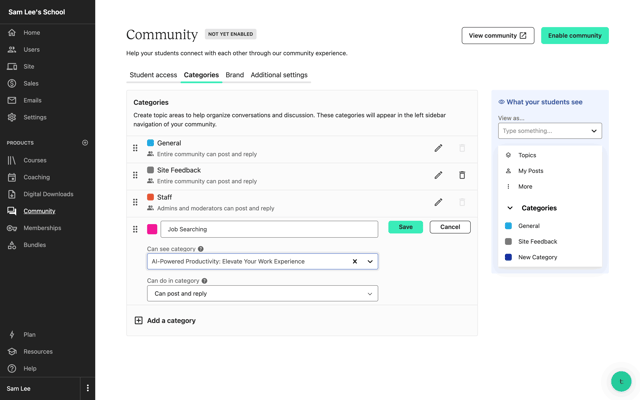Open the Sam Lee account options menu

tap(88, 388)
